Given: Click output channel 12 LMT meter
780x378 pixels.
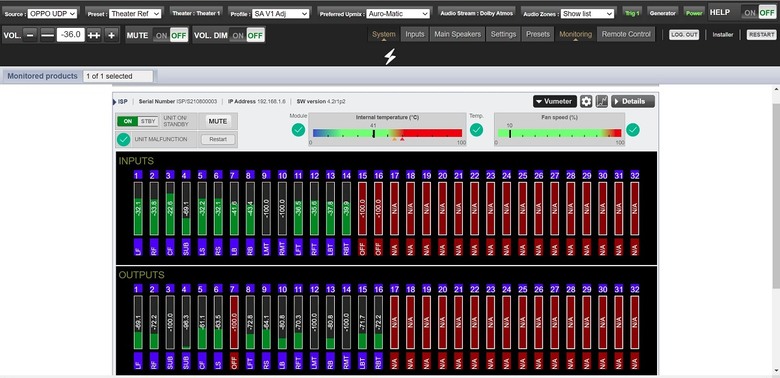Looking at the screenshot, I should (x=314, y=322).
